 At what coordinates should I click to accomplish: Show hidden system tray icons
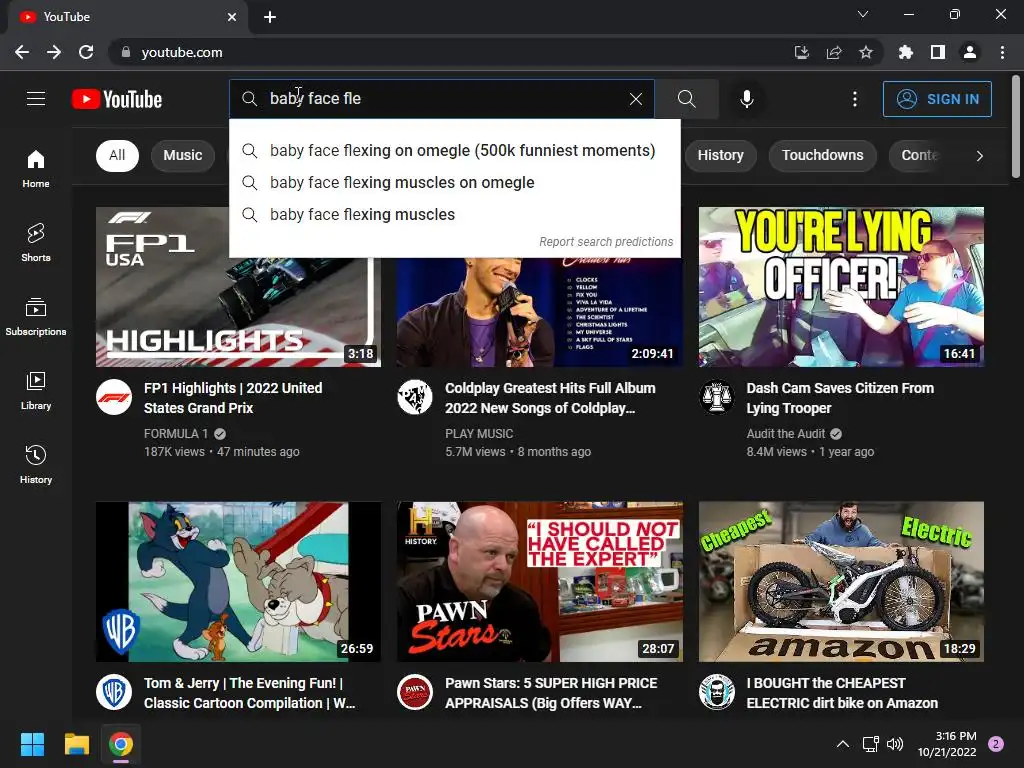pos(842,744)
